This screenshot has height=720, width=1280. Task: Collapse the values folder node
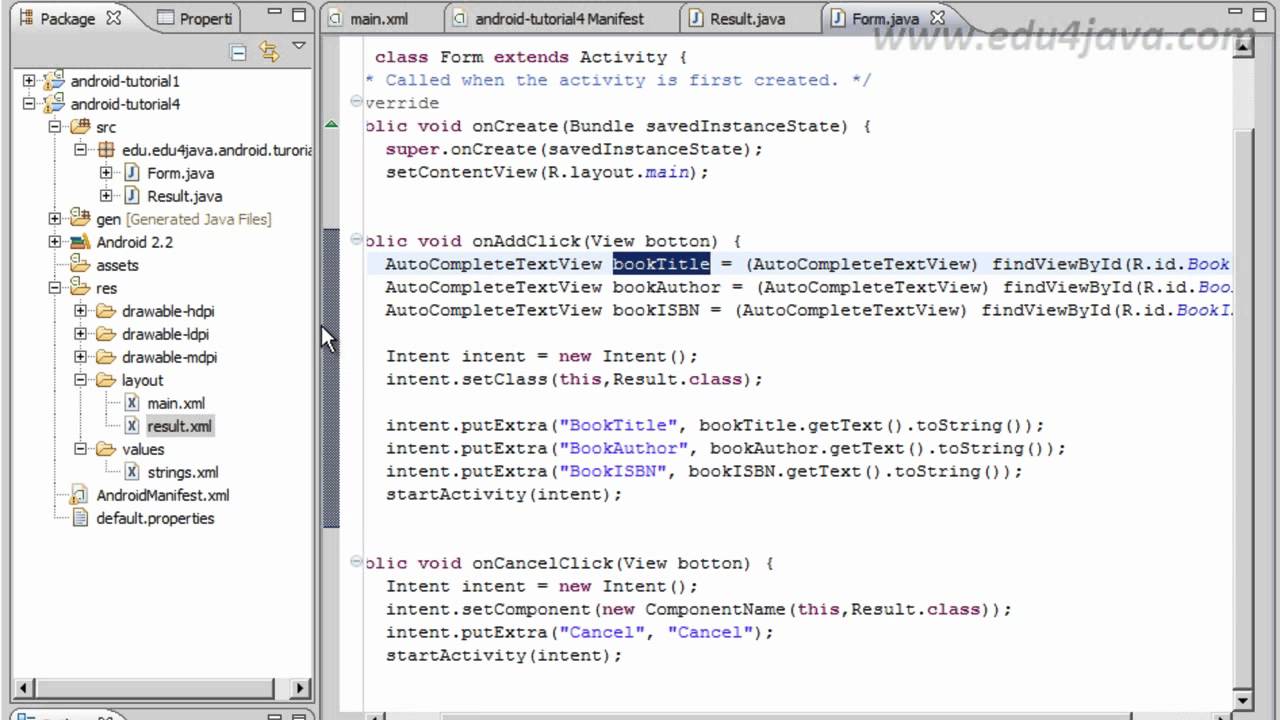[80, 449]
